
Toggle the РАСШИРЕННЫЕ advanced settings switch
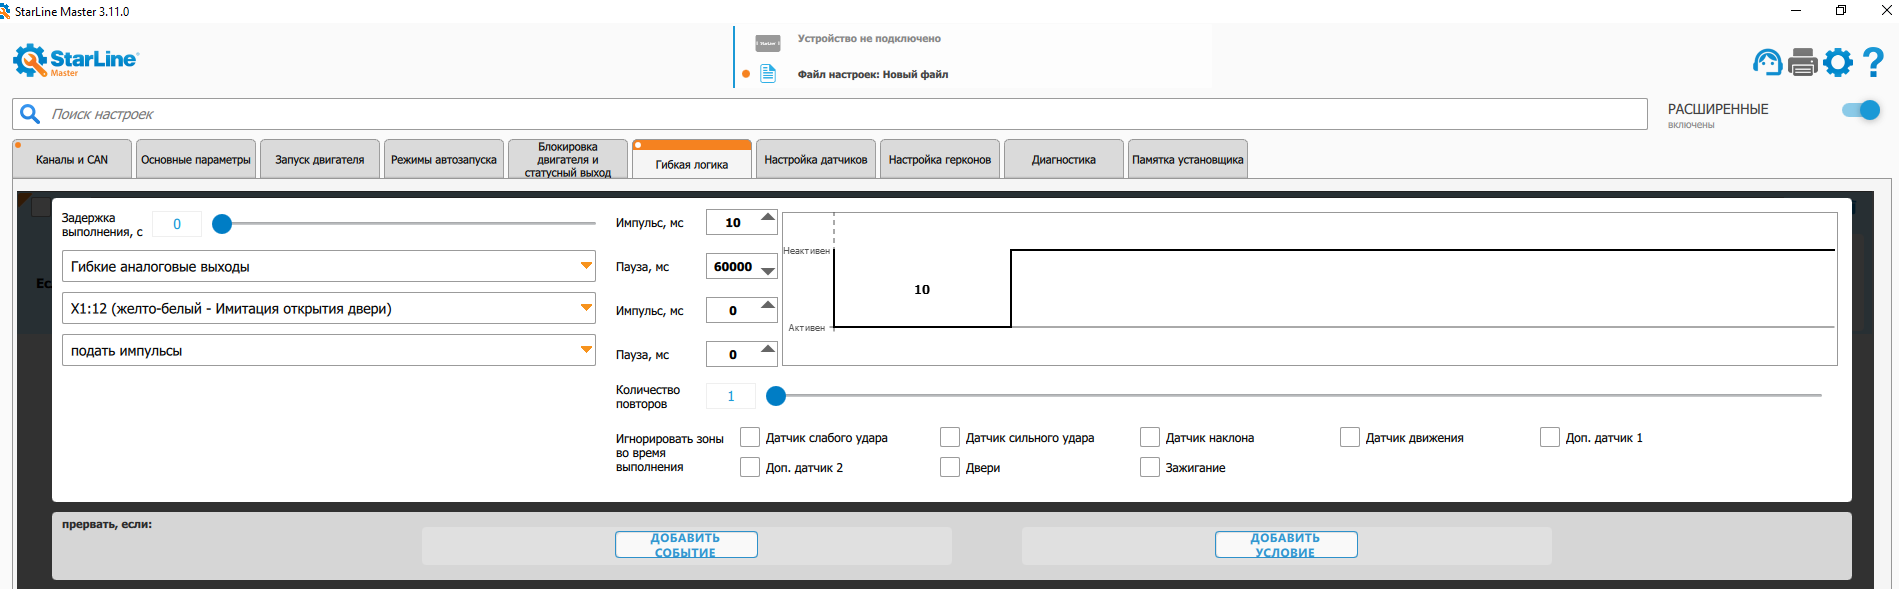(1861, 110)
